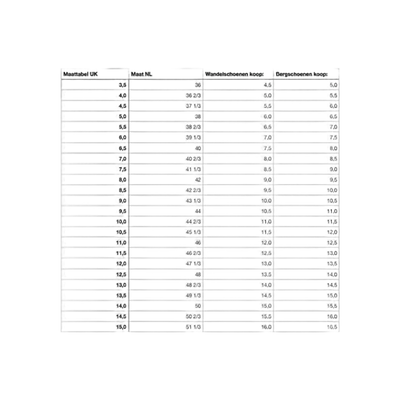The height and width of the screenshot is (400, 400).
Task: Click NL size 46 cell
Action: (166, 243)
